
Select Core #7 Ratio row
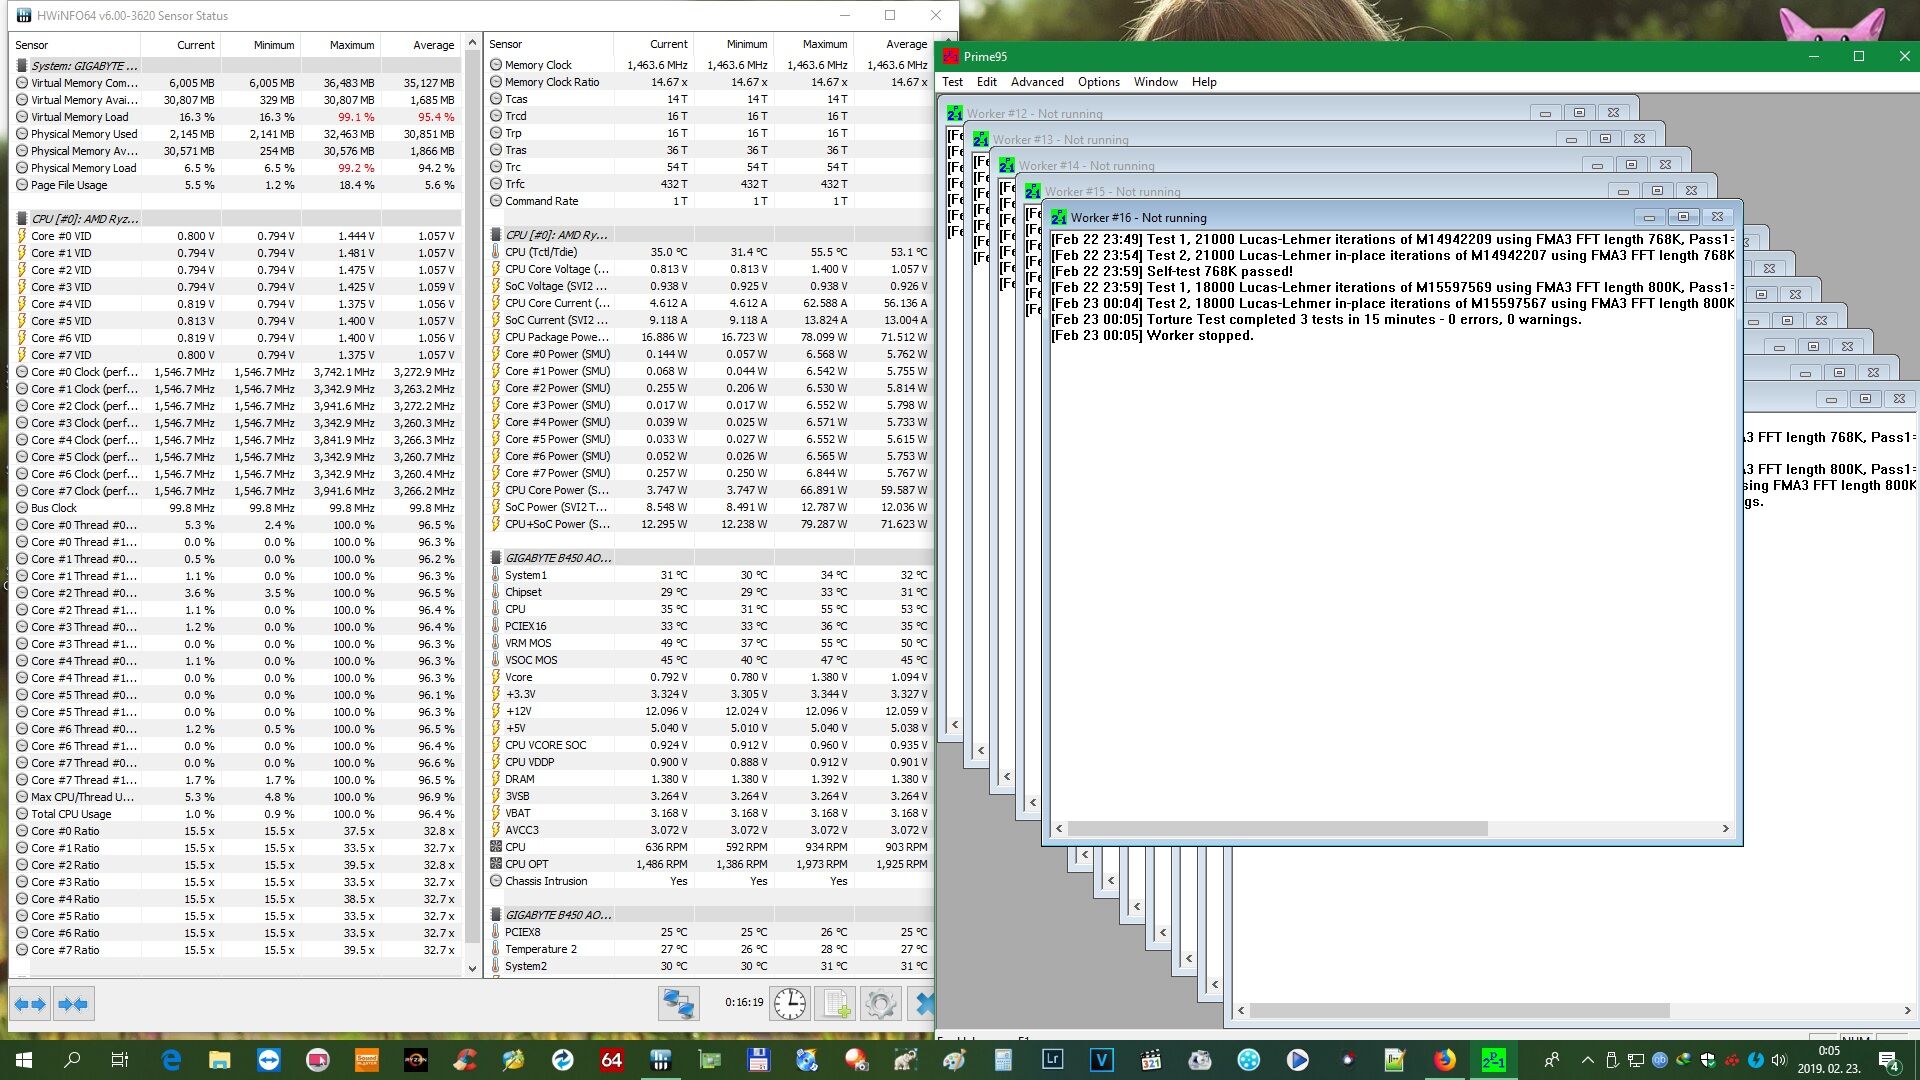tap(236, 950)
